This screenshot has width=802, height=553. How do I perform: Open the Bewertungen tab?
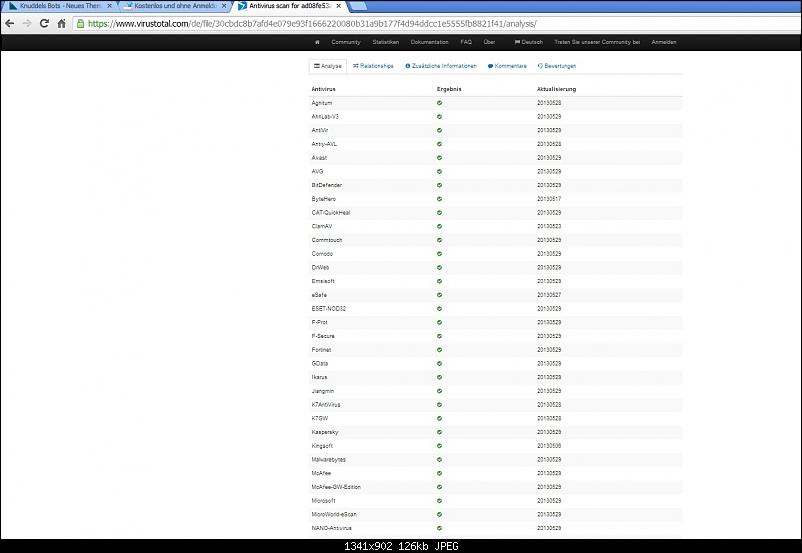tap(557, 66)
